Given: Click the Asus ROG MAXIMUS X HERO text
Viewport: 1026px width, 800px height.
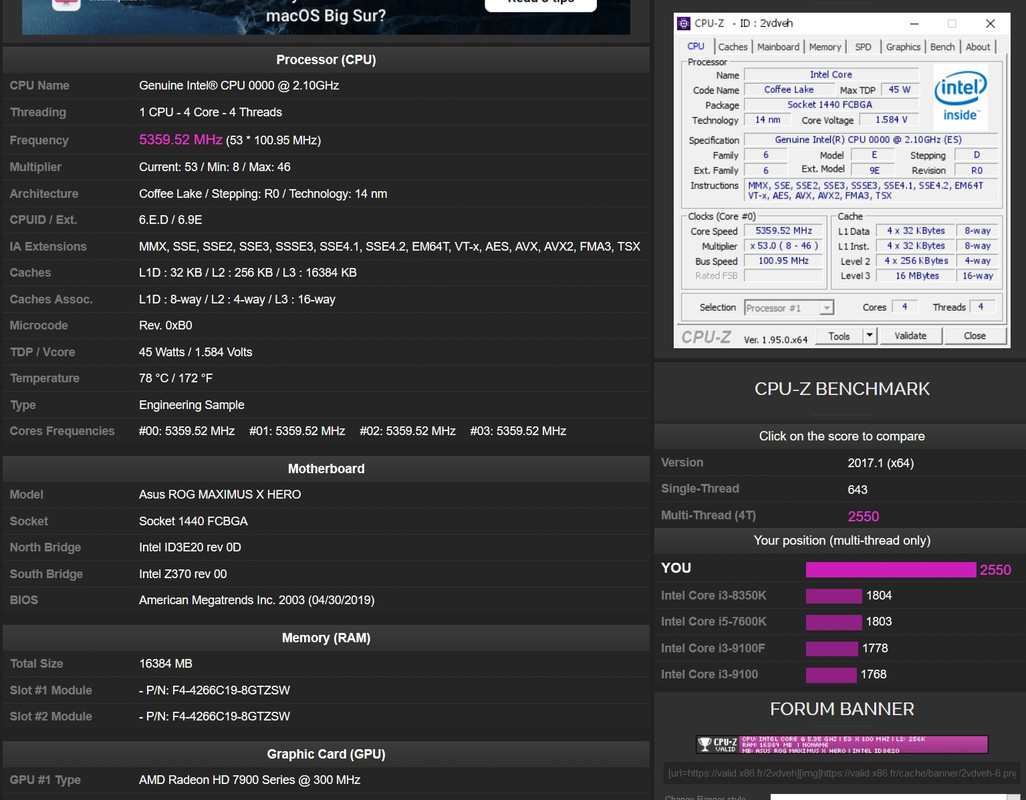Looking at the screenshot, I should pyautogui.click(x=220, y=495).
